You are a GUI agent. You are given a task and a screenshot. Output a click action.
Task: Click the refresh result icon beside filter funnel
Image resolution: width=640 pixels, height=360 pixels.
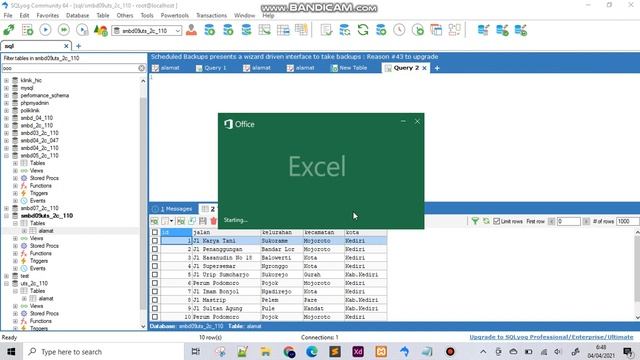tap(486, 221)
